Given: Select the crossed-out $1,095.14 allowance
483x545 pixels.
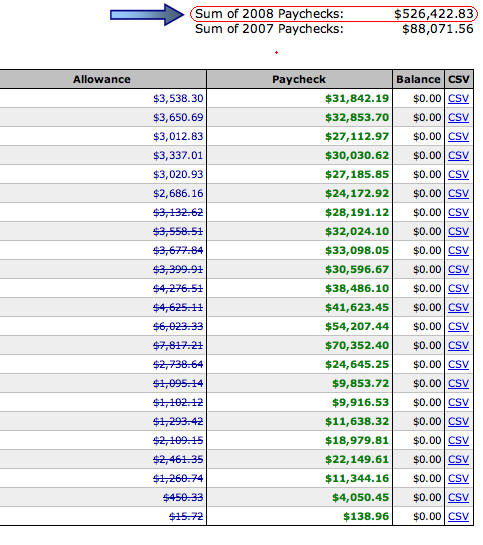Looking at the screenshot, I should [178, 384].
